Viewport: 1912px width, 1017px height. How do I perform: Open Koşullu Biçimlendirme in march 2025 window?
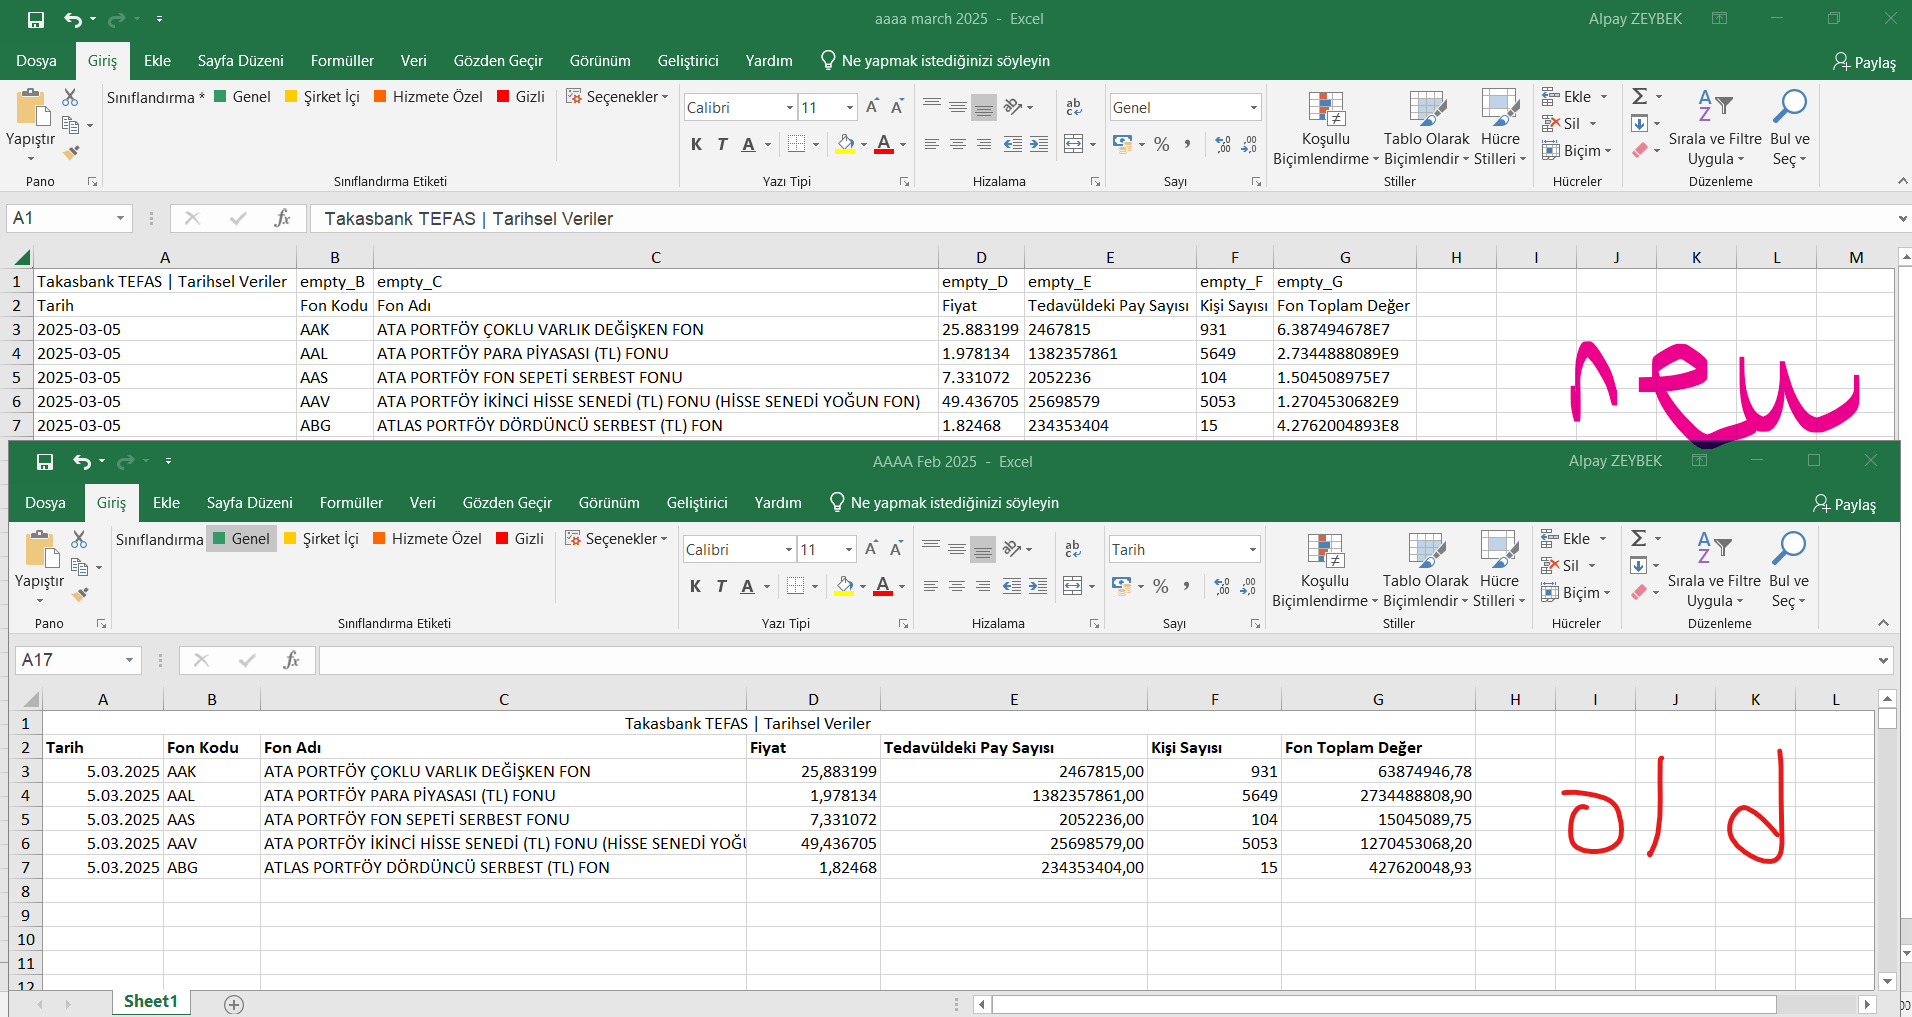1325,129
